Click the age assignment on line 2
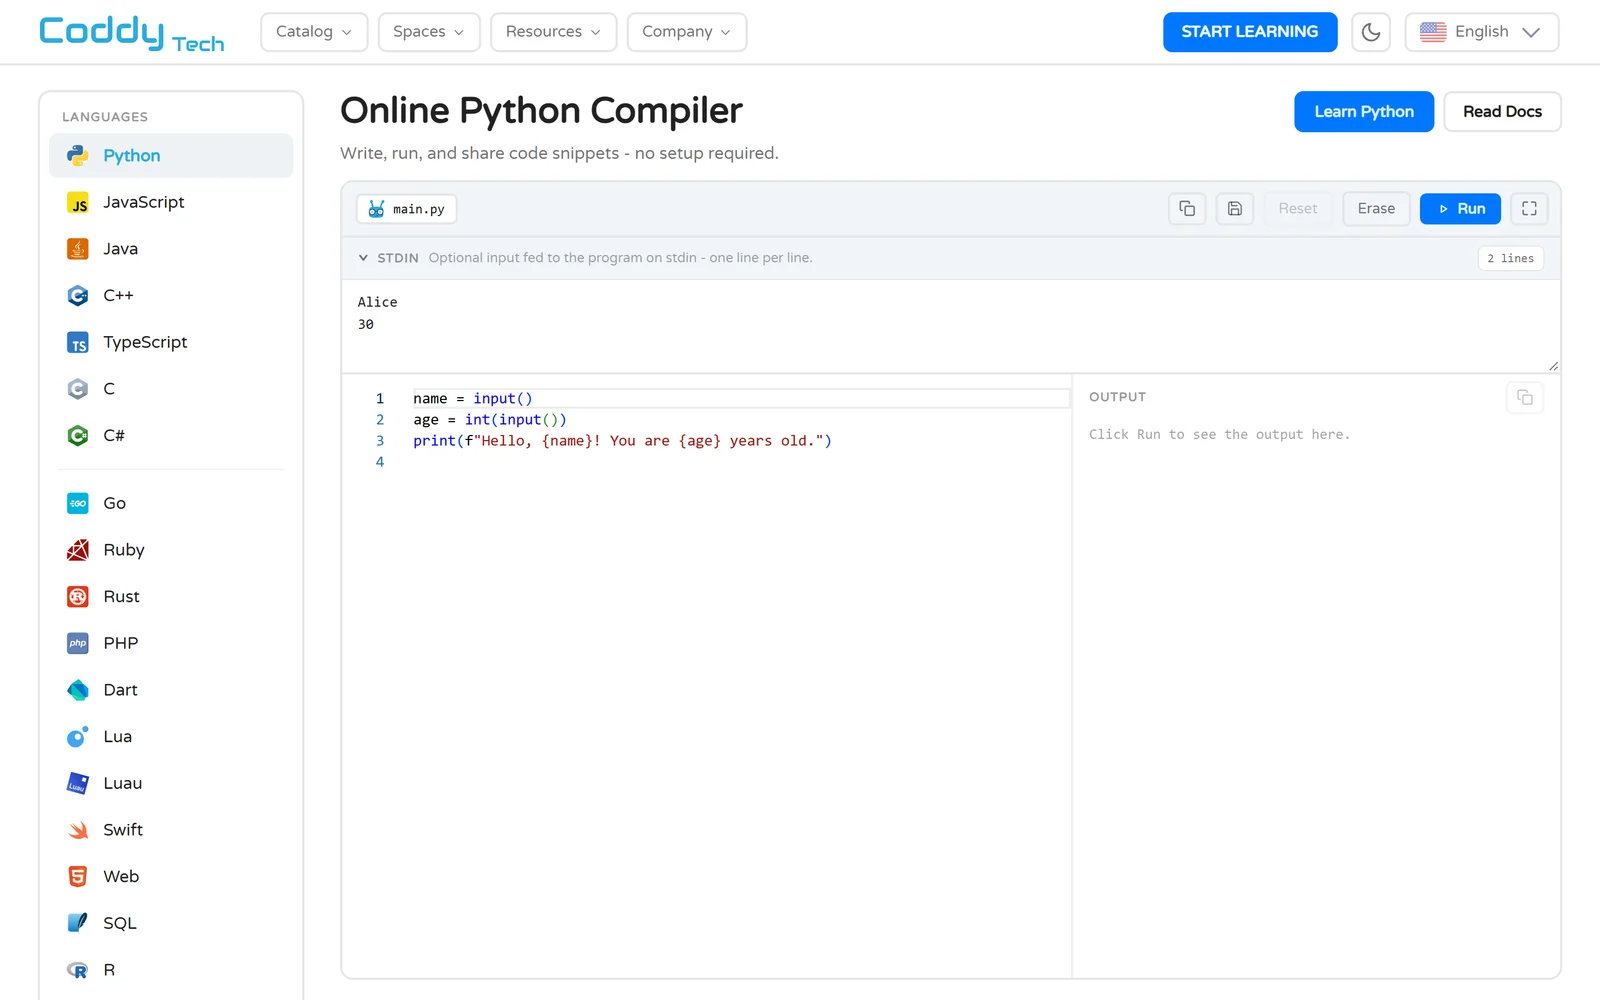 coord(490,420)
